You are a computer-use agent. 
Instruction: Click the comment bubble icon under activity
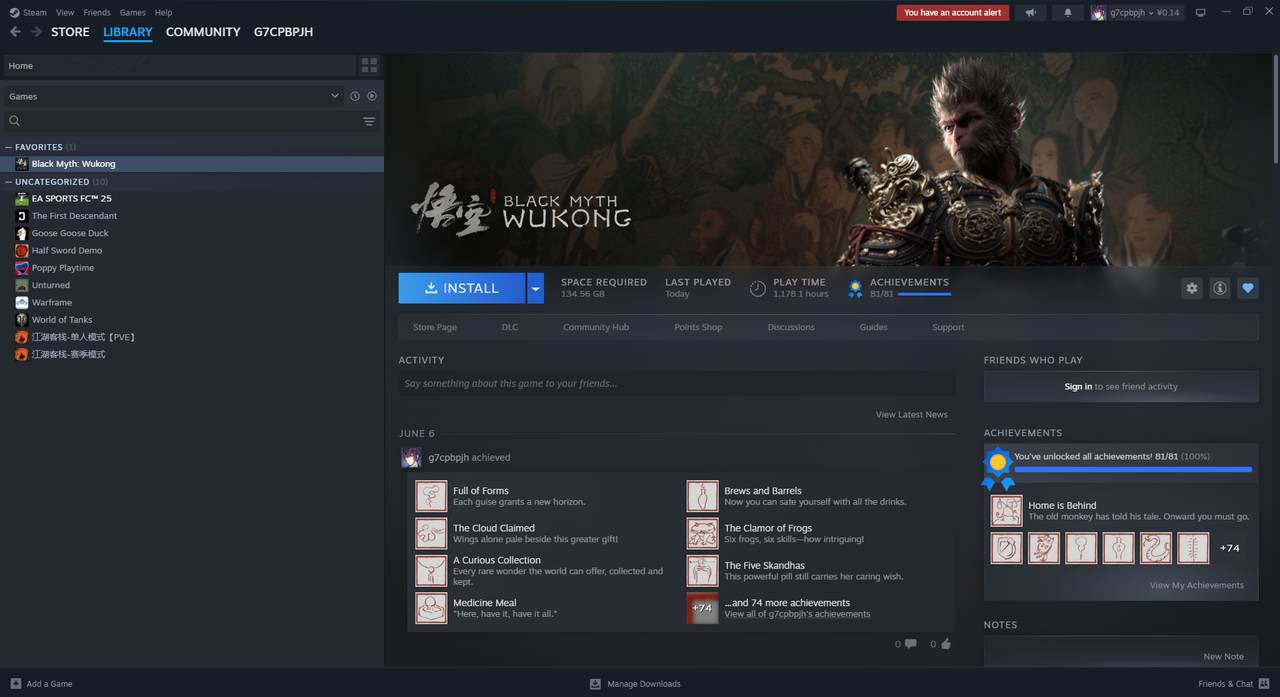(910, 644)
